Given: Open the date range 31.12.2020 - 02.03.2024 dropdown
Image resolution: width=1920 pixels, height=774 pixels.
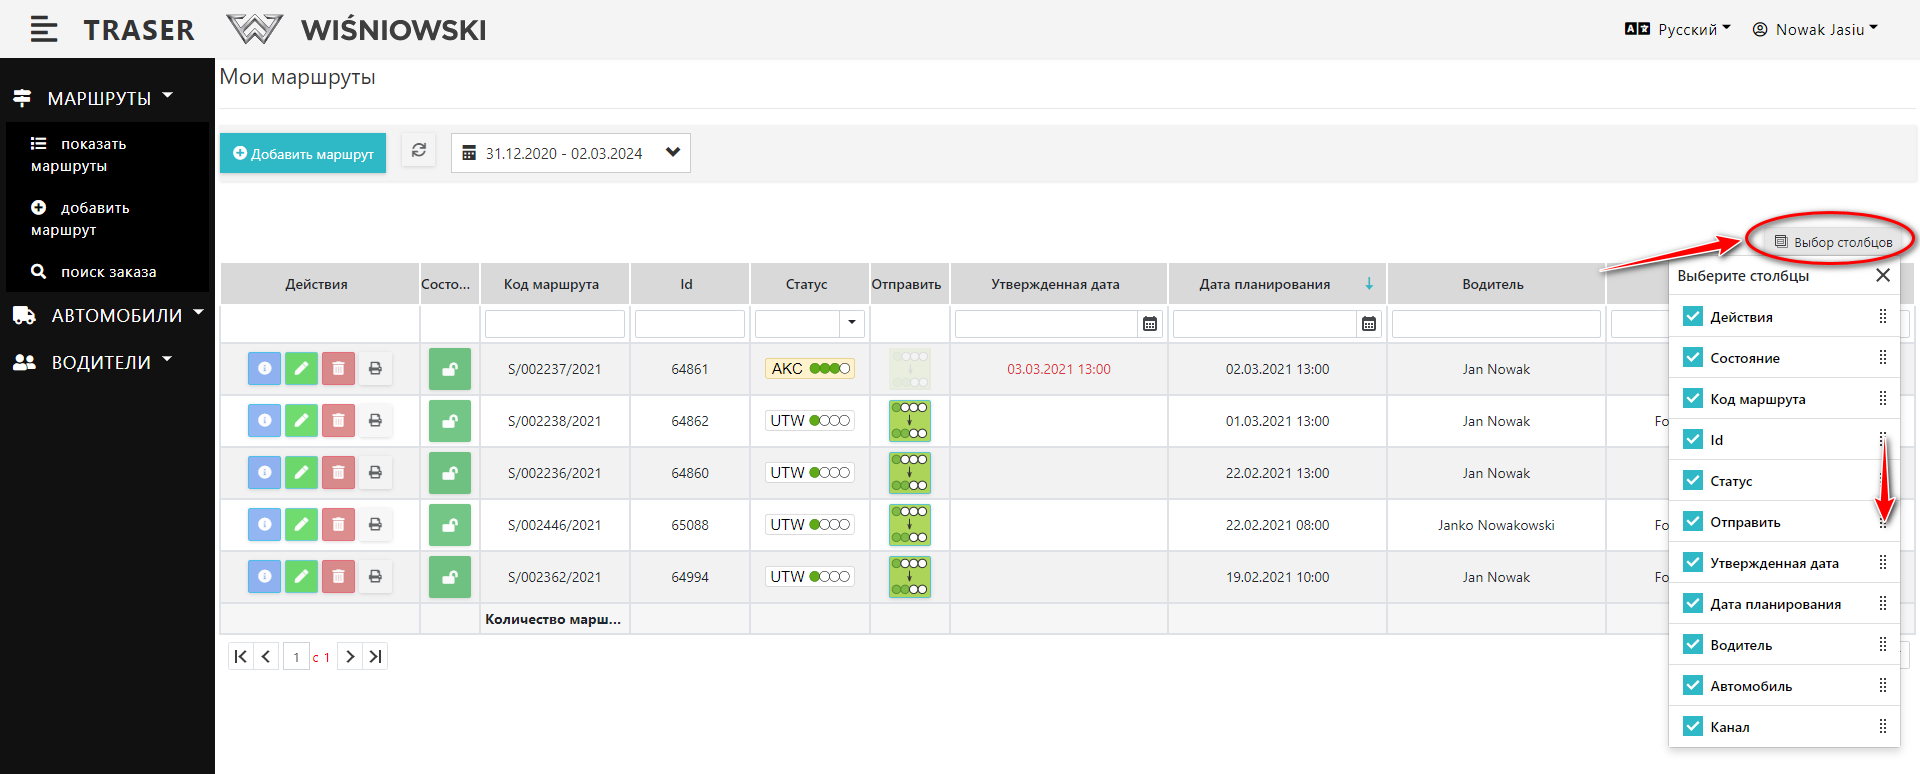Looking at the screenshot, I should click(x=571, y=153).
